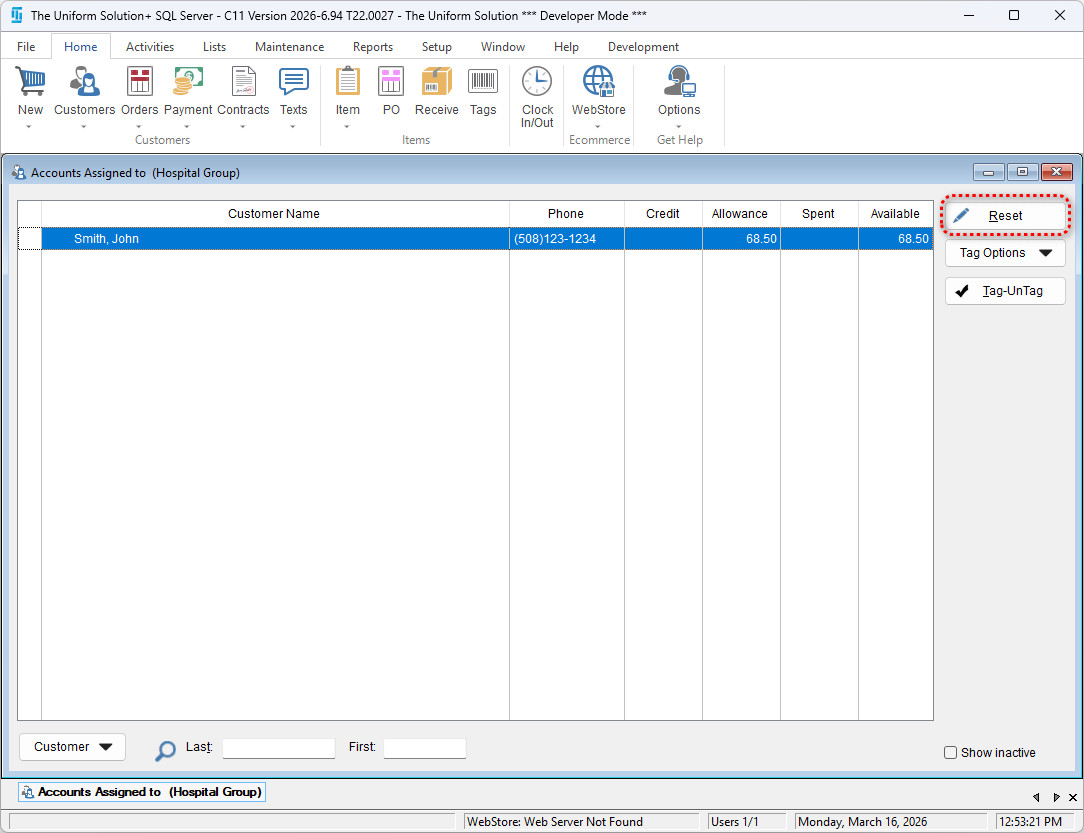Open Texts message icon
This screenshot has height=833, width=1084.
[293, 82]
